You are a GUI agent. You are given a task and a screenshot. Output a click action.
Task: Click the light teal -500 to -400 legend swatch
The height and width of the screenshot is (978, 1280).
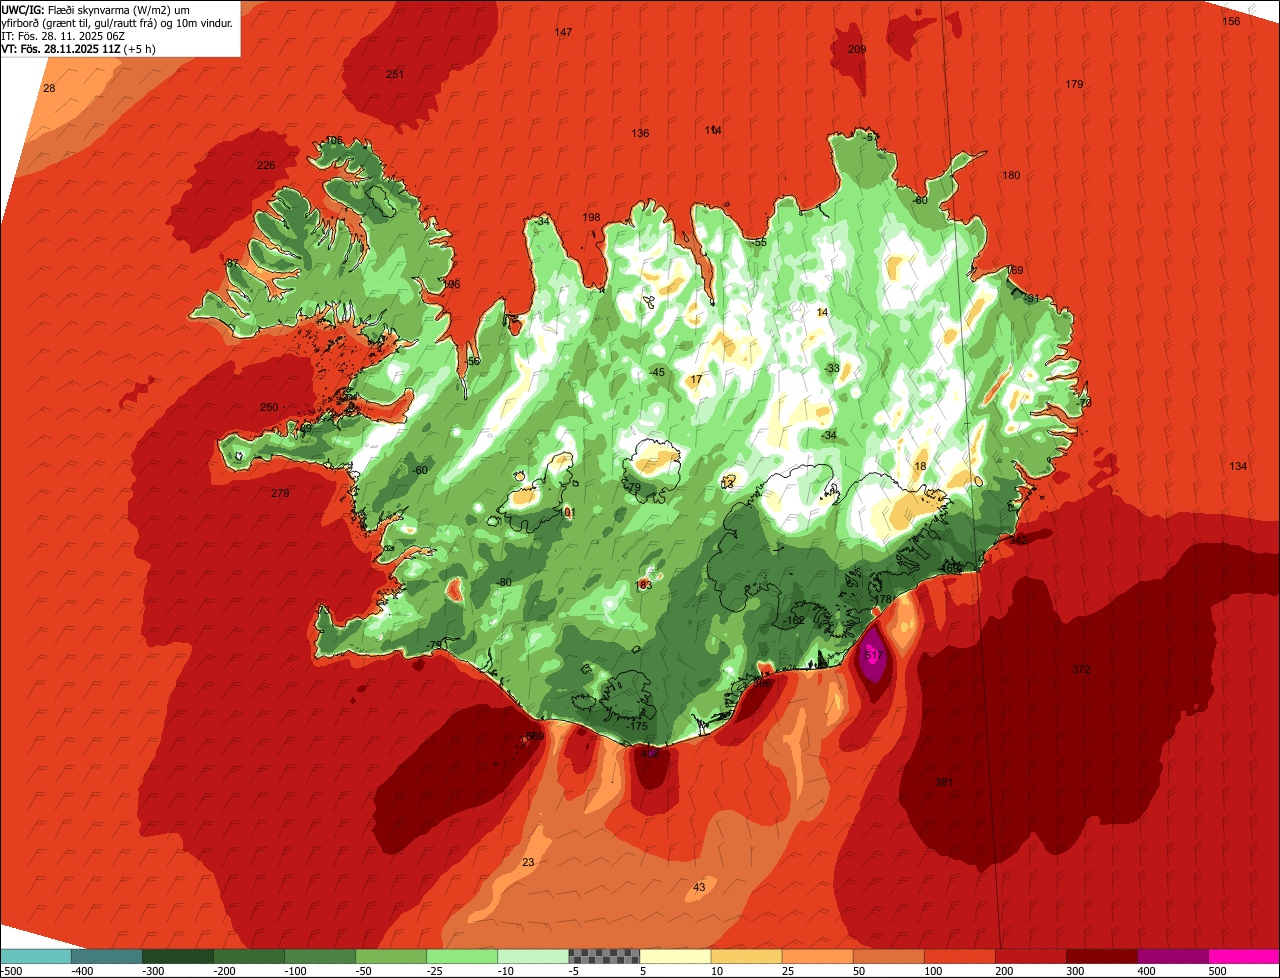point(35,956)
